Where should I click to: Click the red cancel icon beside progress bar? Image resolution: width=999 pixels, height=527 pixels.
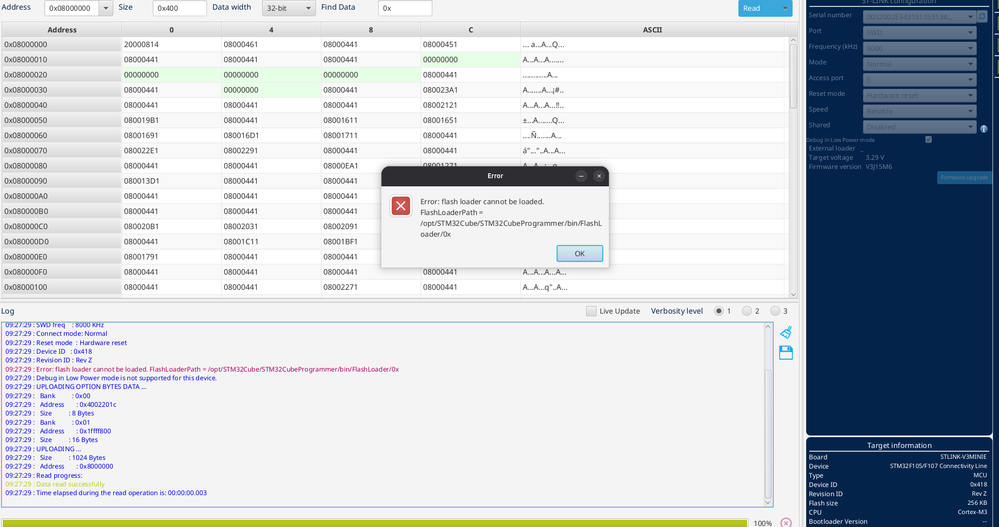pos(786,523)
